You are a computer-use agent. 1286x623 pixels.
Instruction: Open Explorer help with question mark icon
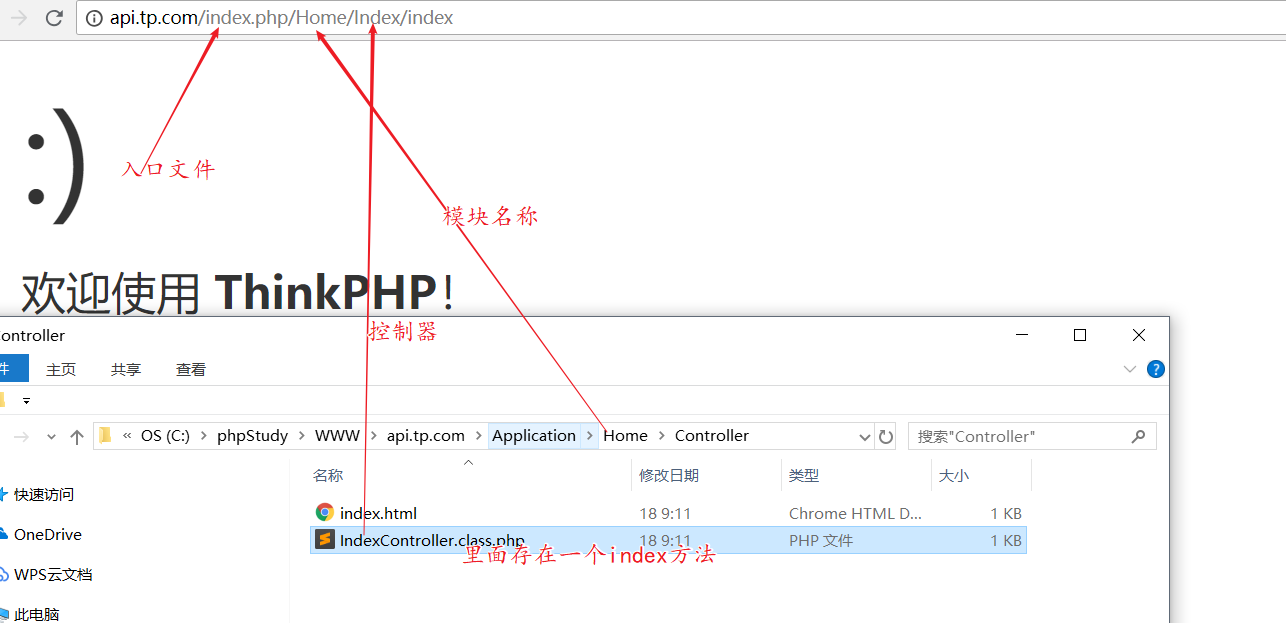pos(1155,369)
